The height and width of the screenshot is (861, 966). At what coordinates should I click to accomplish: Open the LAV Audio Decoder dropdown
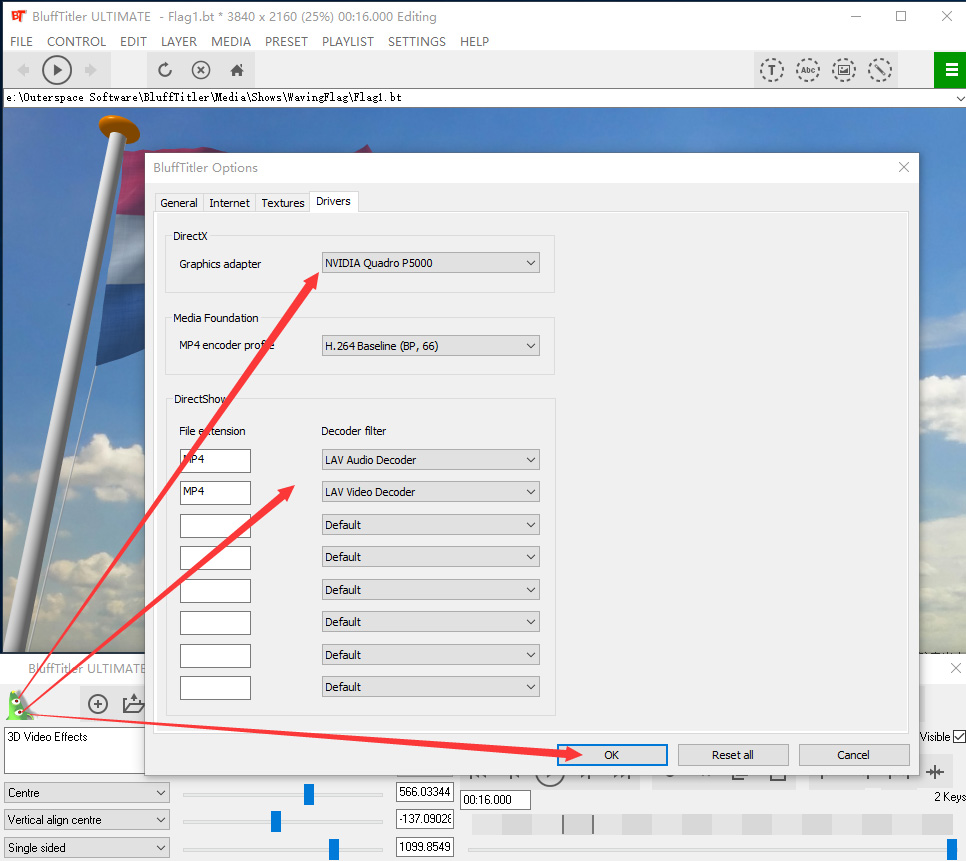click(431, 460)
